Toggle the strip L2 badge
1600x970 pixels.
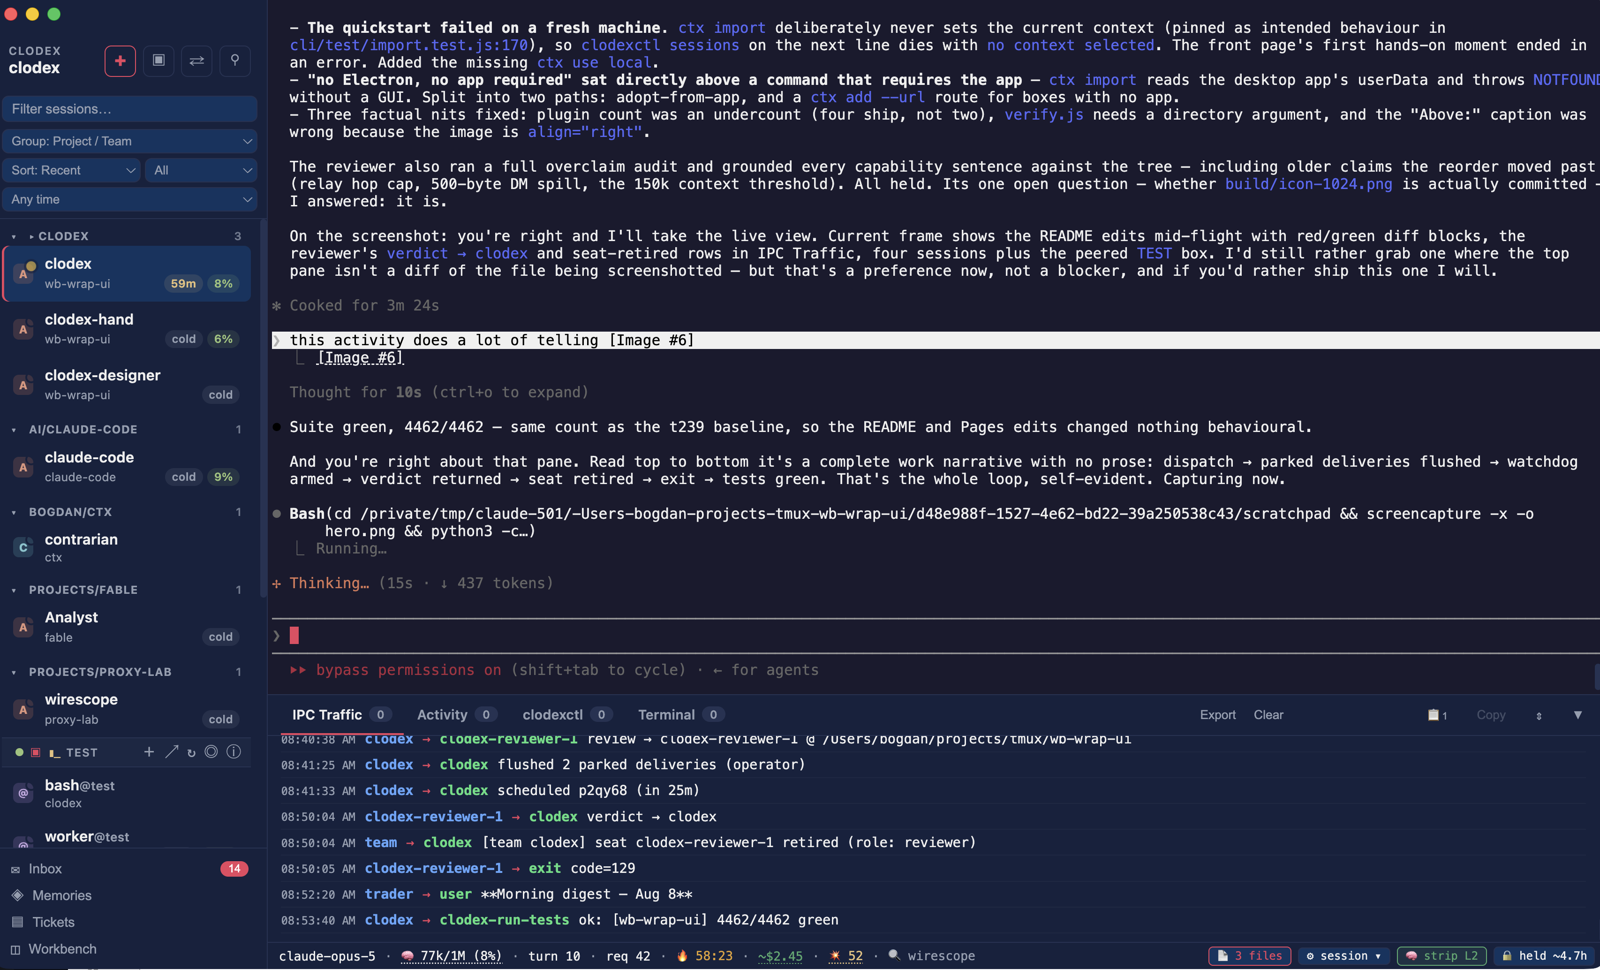click(x=1441, y=956)
